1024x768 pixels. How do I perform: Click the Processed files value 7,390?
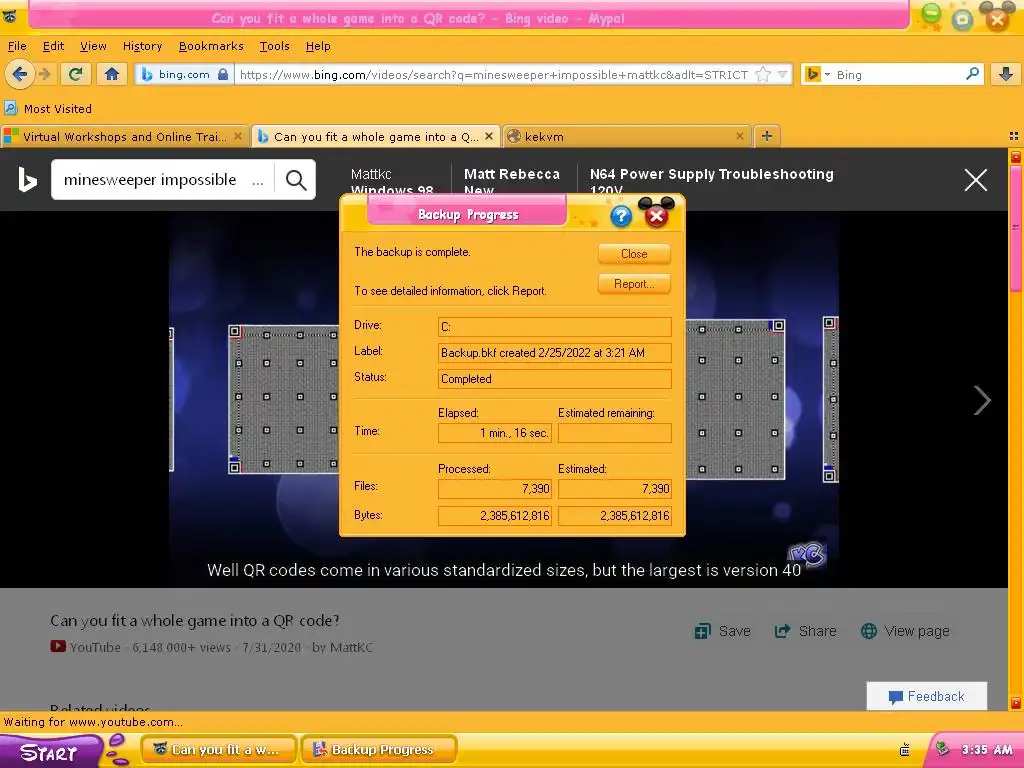click(495, 488)
